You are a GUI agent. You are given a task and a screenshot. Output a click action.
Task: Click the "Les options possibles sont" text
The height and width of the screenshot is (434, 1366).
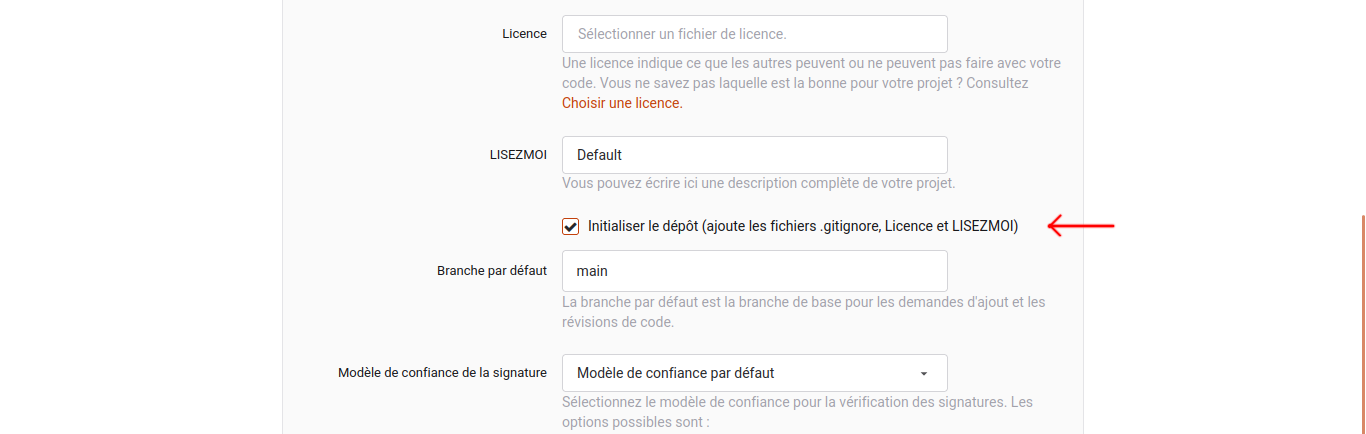click(x=636, y=422)
